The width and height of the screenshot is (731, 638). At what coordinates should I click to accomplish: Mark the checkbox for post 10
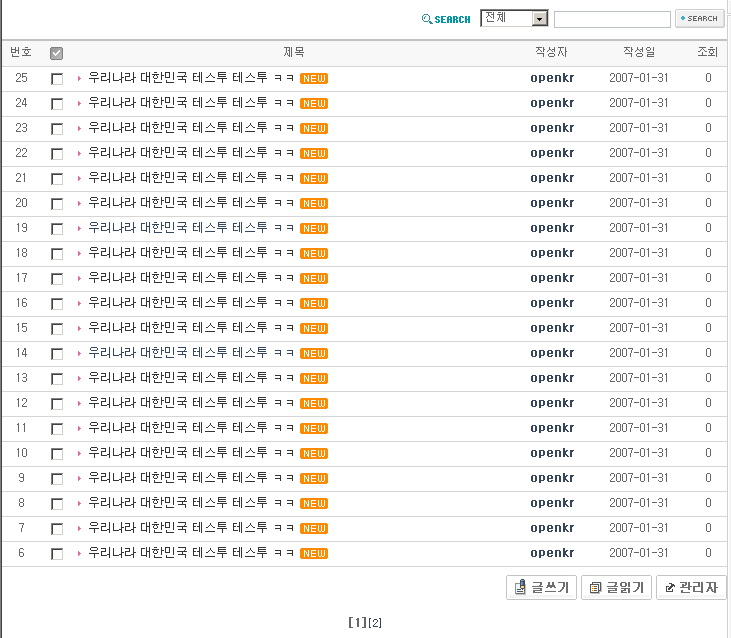point(57,454)
